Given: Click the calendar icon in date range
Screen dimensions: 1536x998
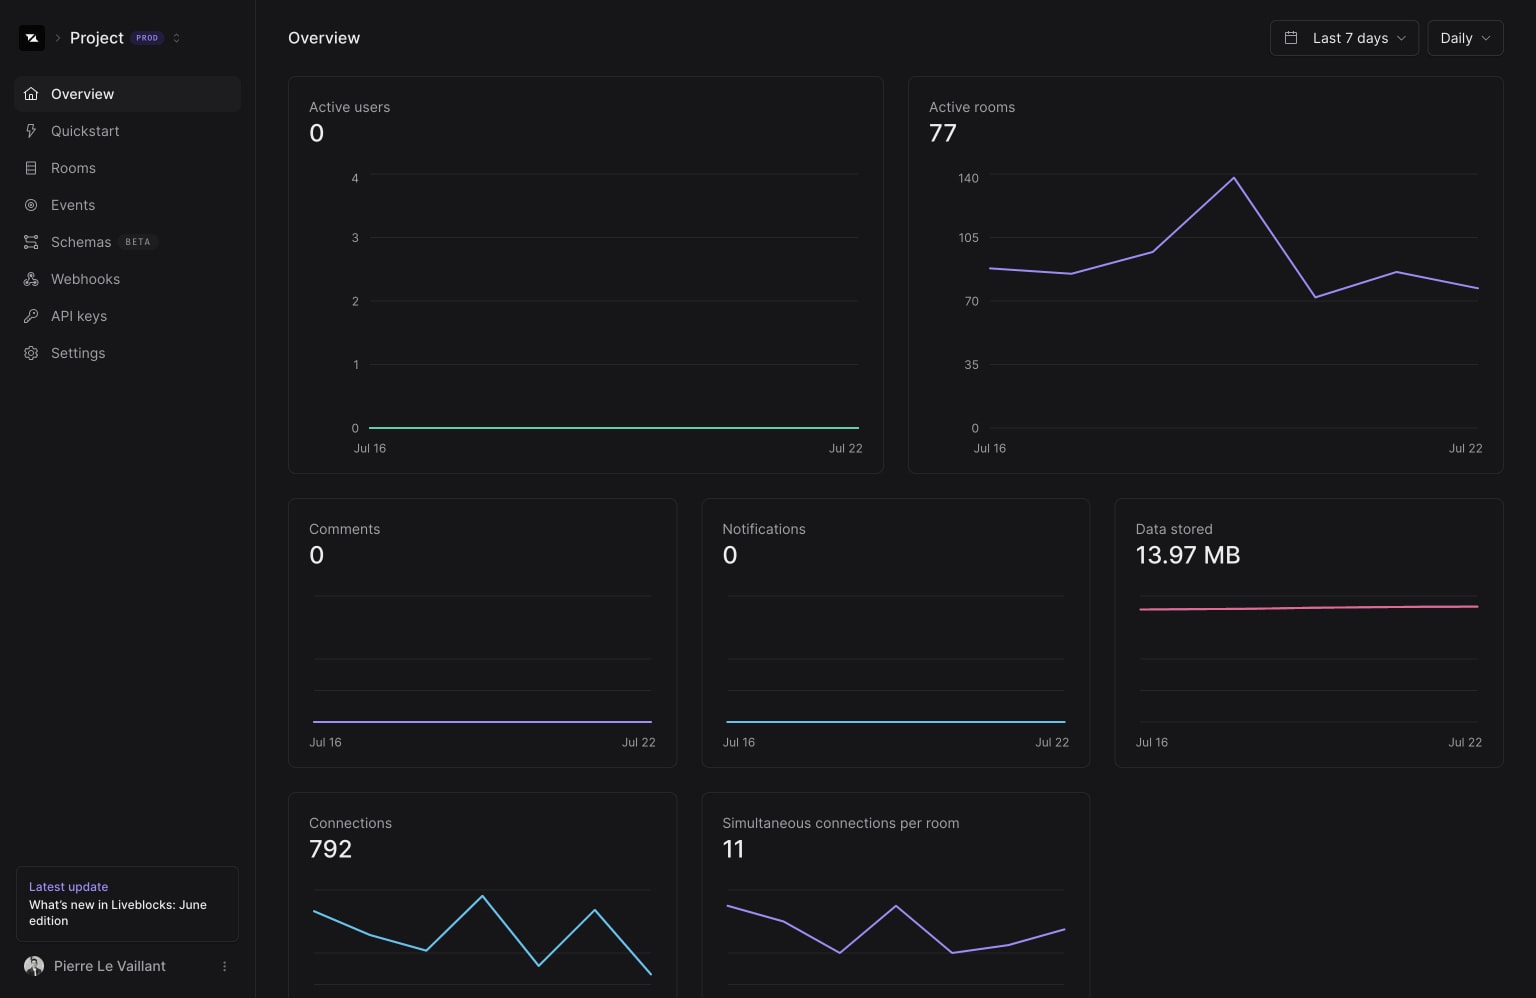Looking at the screenshot, I should pos(1291,38).
